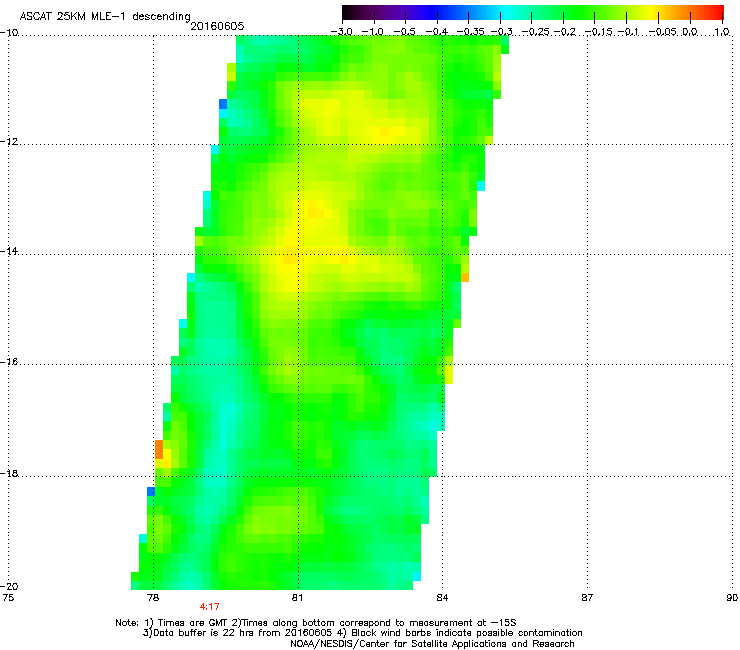
Task: Select the -0.15 color bar label
Action: click(598, 32)
